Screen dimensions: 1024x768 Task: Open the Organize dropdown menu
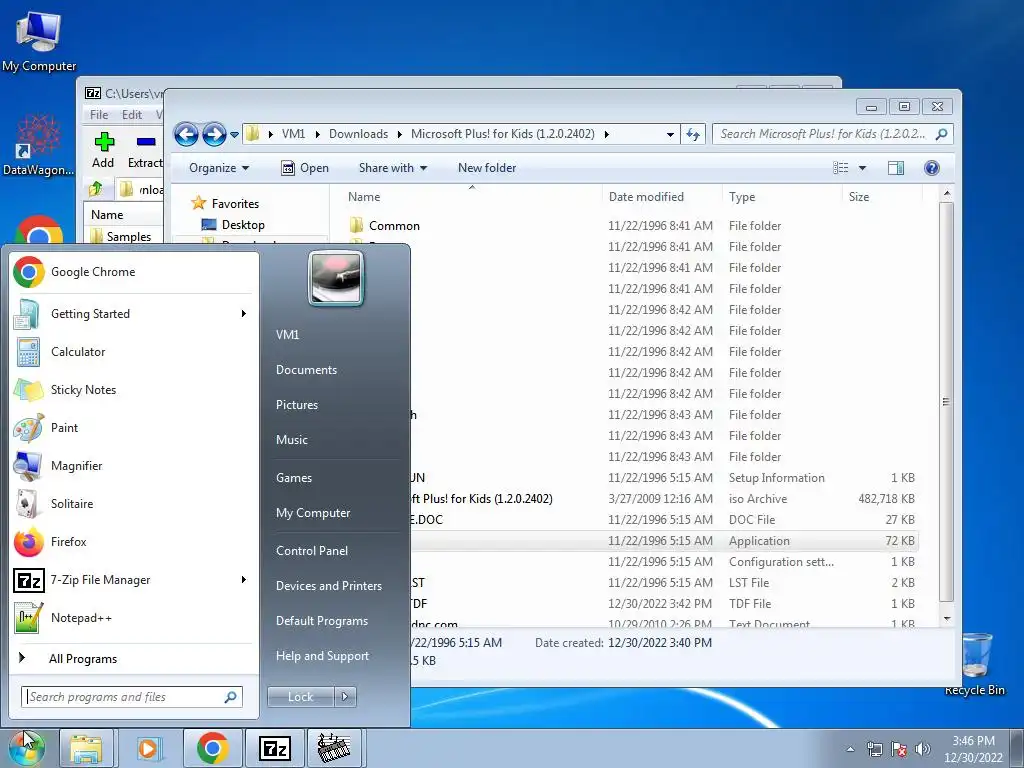point(219,168)
